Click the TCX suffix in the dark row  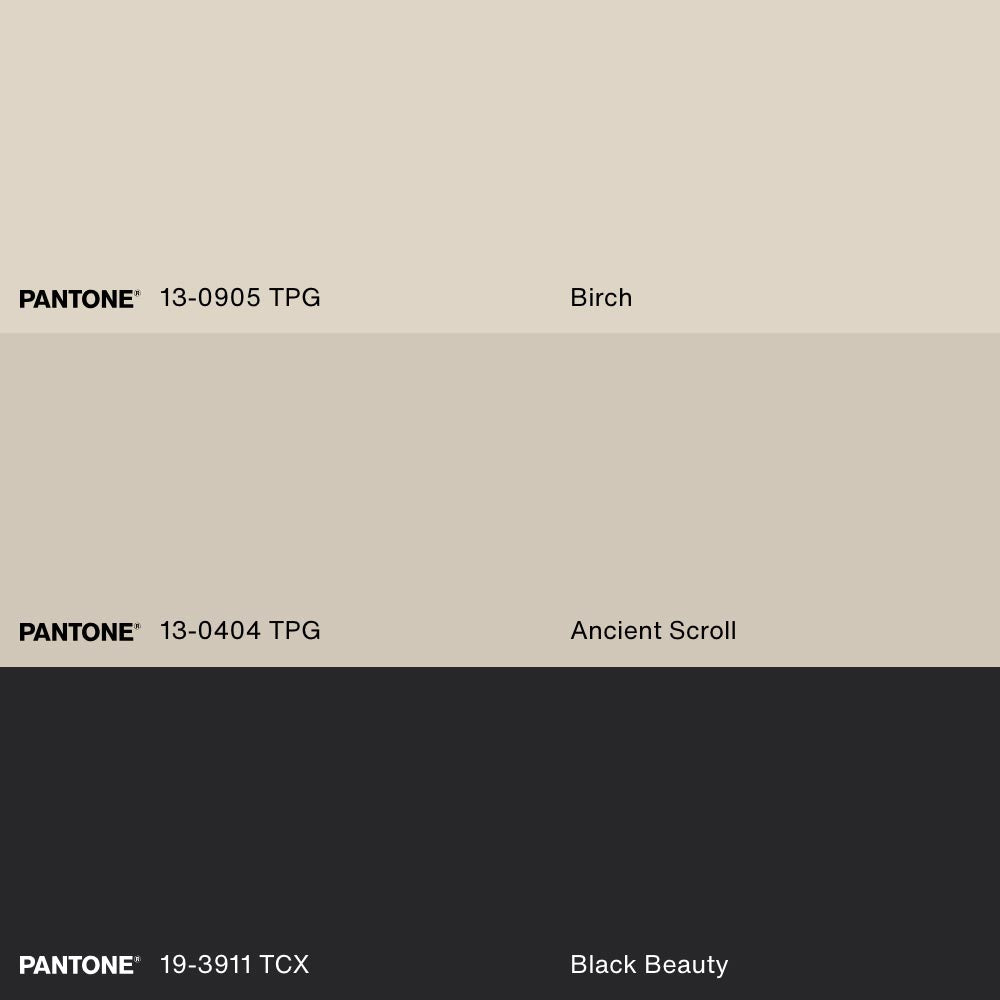click(284, 965)
